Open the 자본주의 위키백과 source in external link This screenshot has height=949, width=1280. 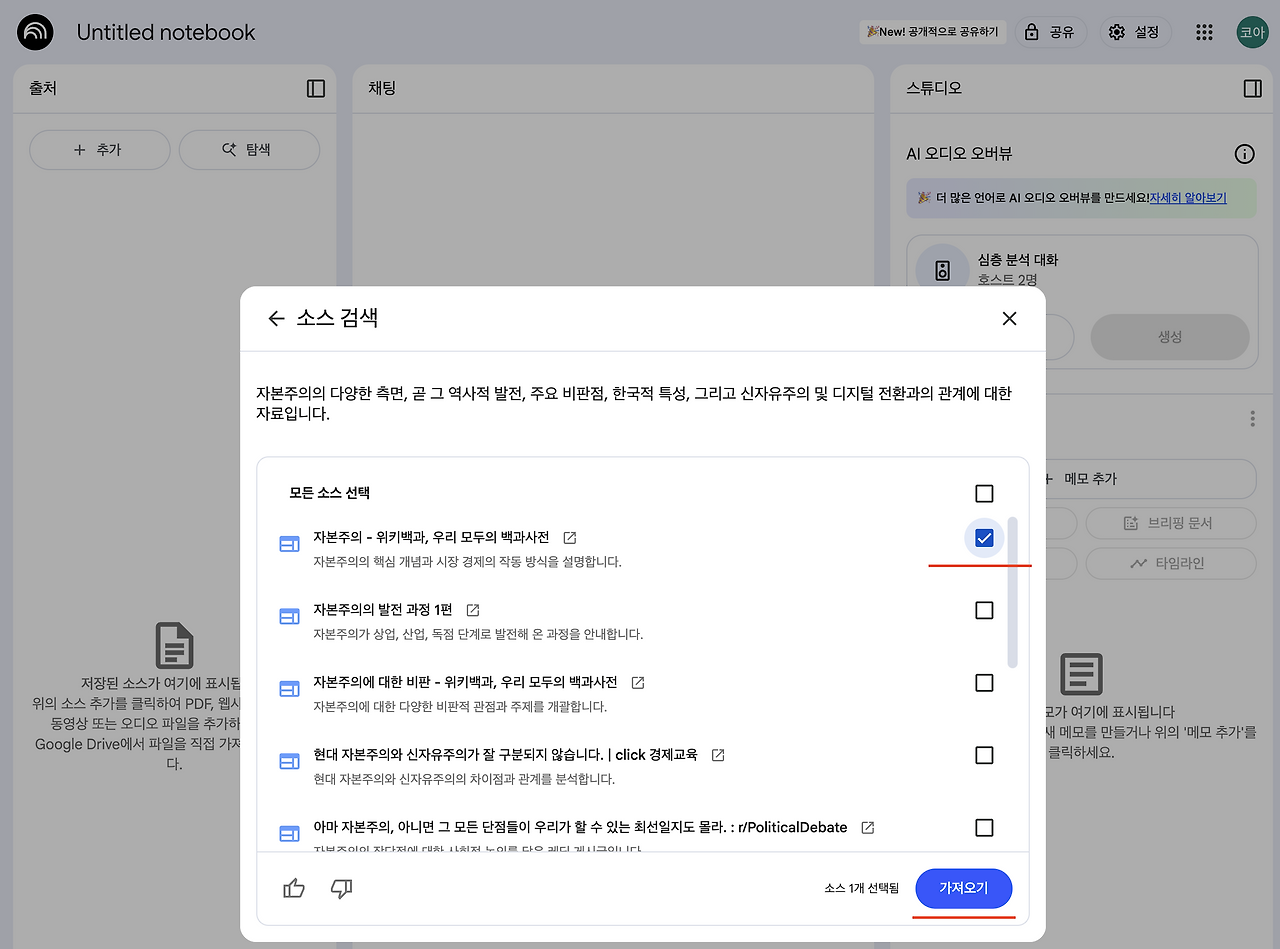point(568,537)
